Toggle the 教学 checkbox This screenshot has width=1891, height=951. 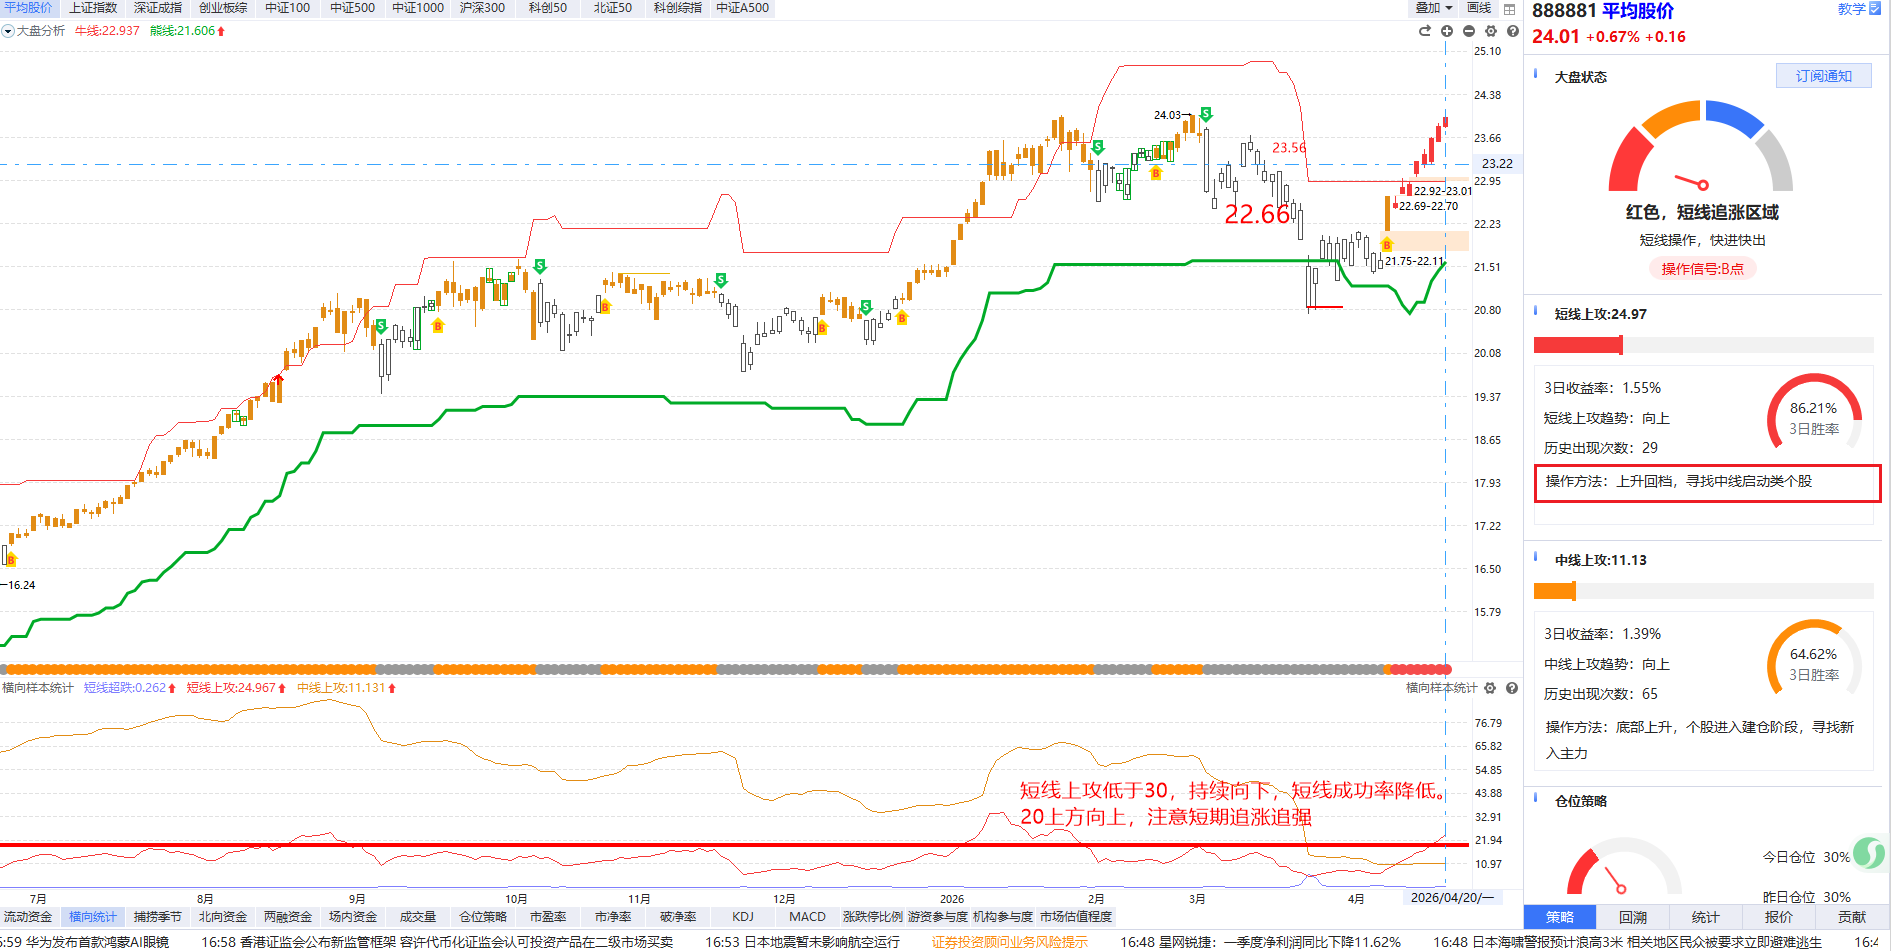click(1875, 9)
